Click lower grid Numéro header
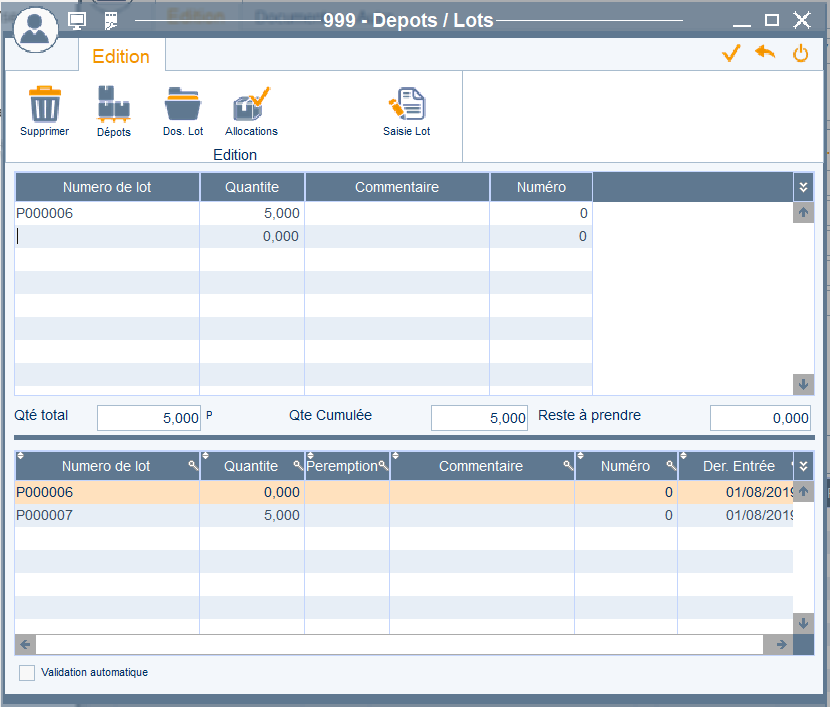Viewport: 830px width, 707px height. (x=625, y=466)
